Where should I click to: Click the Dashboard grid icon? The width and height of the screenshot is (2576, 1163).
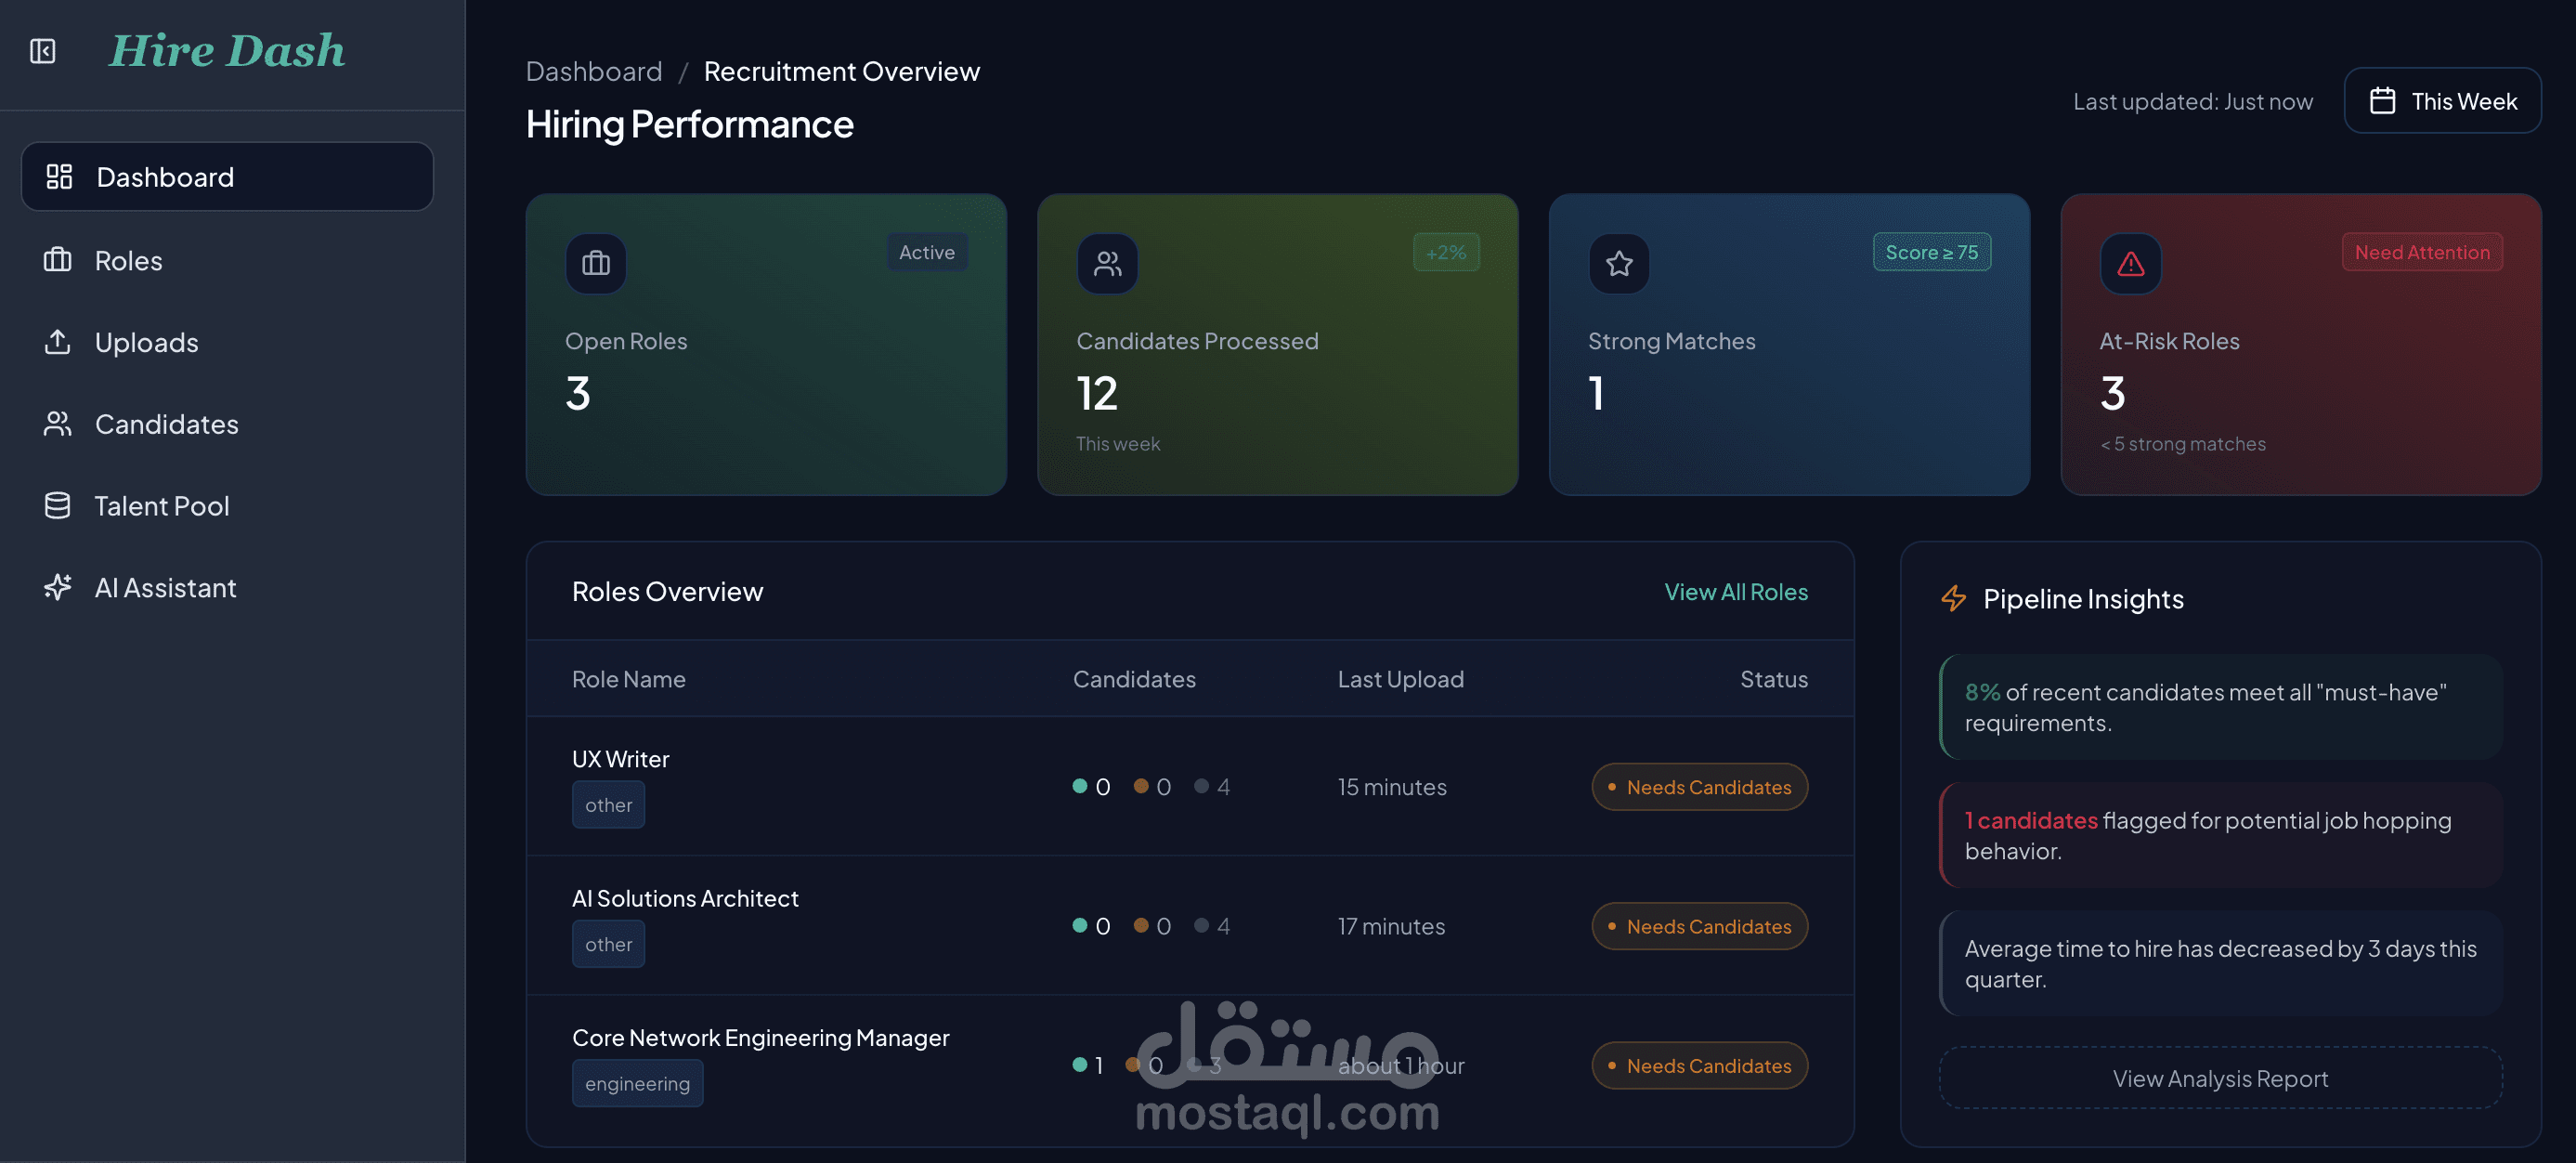59,176
